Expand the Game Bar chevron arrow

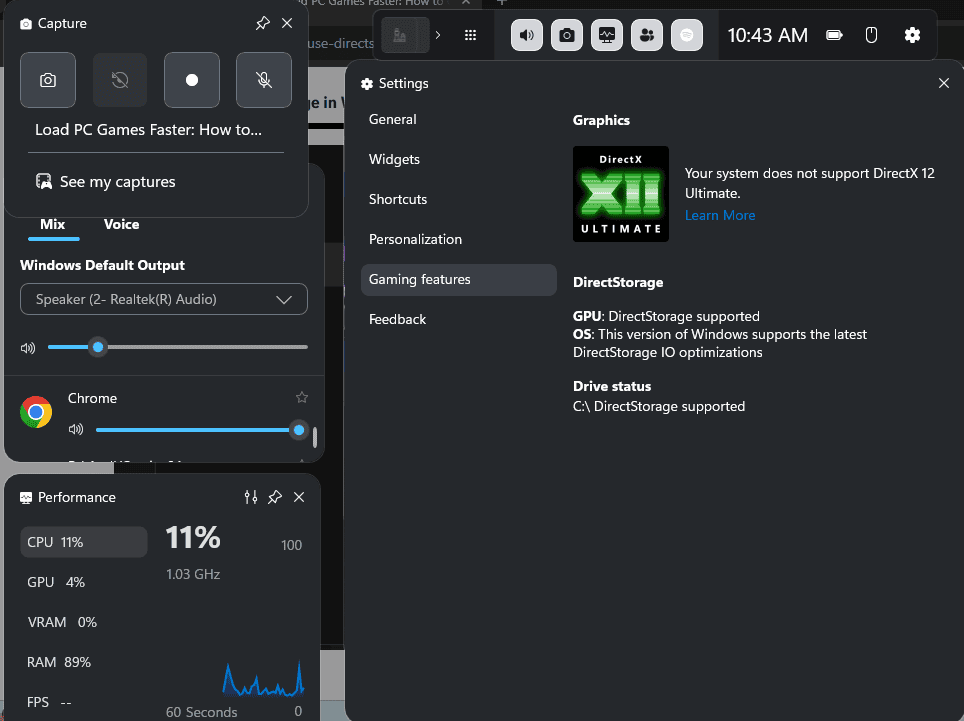[438, 35]
